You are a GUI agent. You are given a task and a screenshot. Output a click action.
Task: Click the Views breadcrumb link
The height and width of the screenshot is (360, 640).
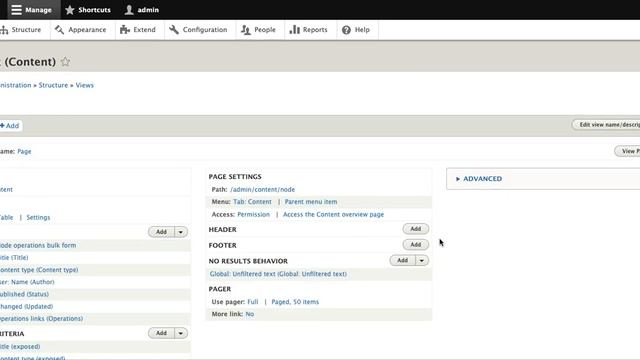tap(84, 85)
